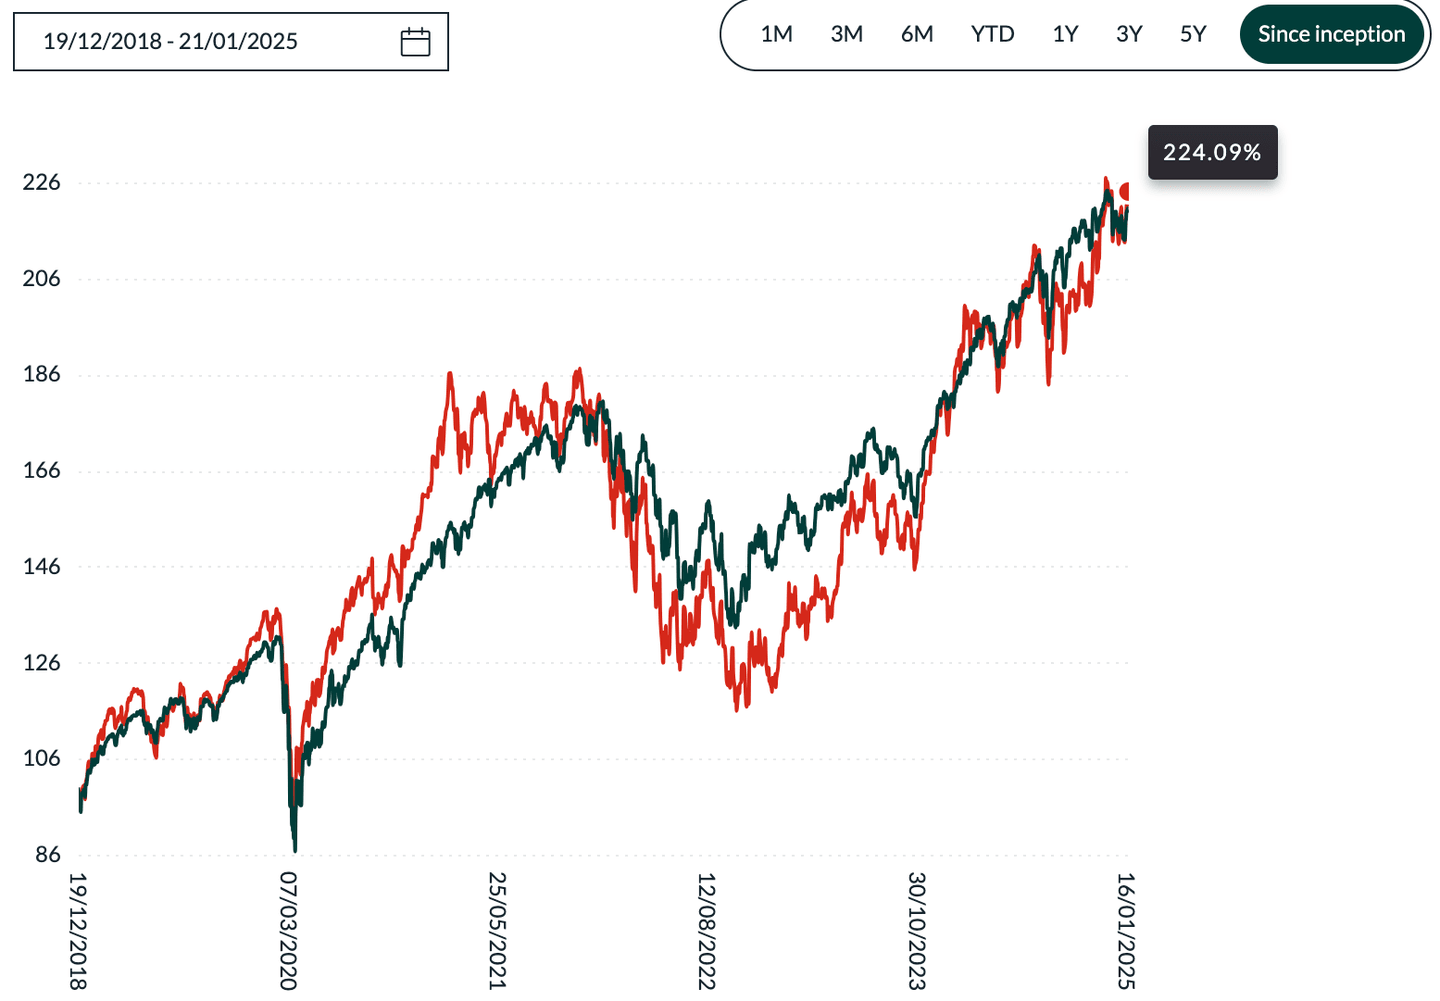Select the 224.09% return tooltip
1440x1001 pixels.
(x=1212, y=152)
